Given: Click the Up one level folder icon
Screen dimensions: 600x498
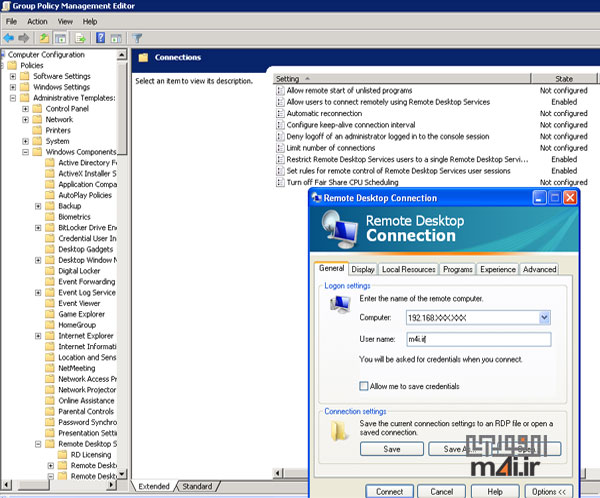Looking at the screenshot, I should [44, 38].
